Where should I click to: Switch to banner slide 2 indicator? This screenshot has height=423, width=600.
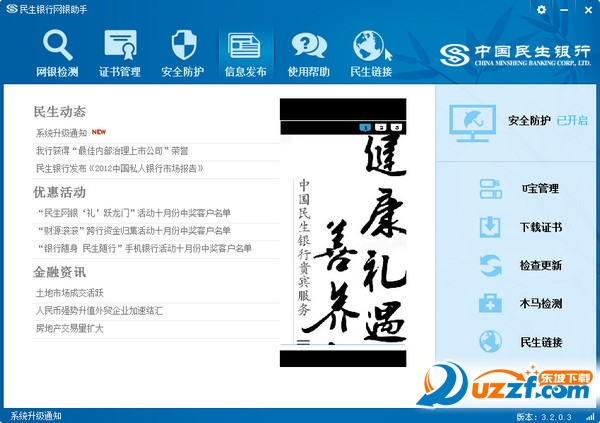[382, 128]
